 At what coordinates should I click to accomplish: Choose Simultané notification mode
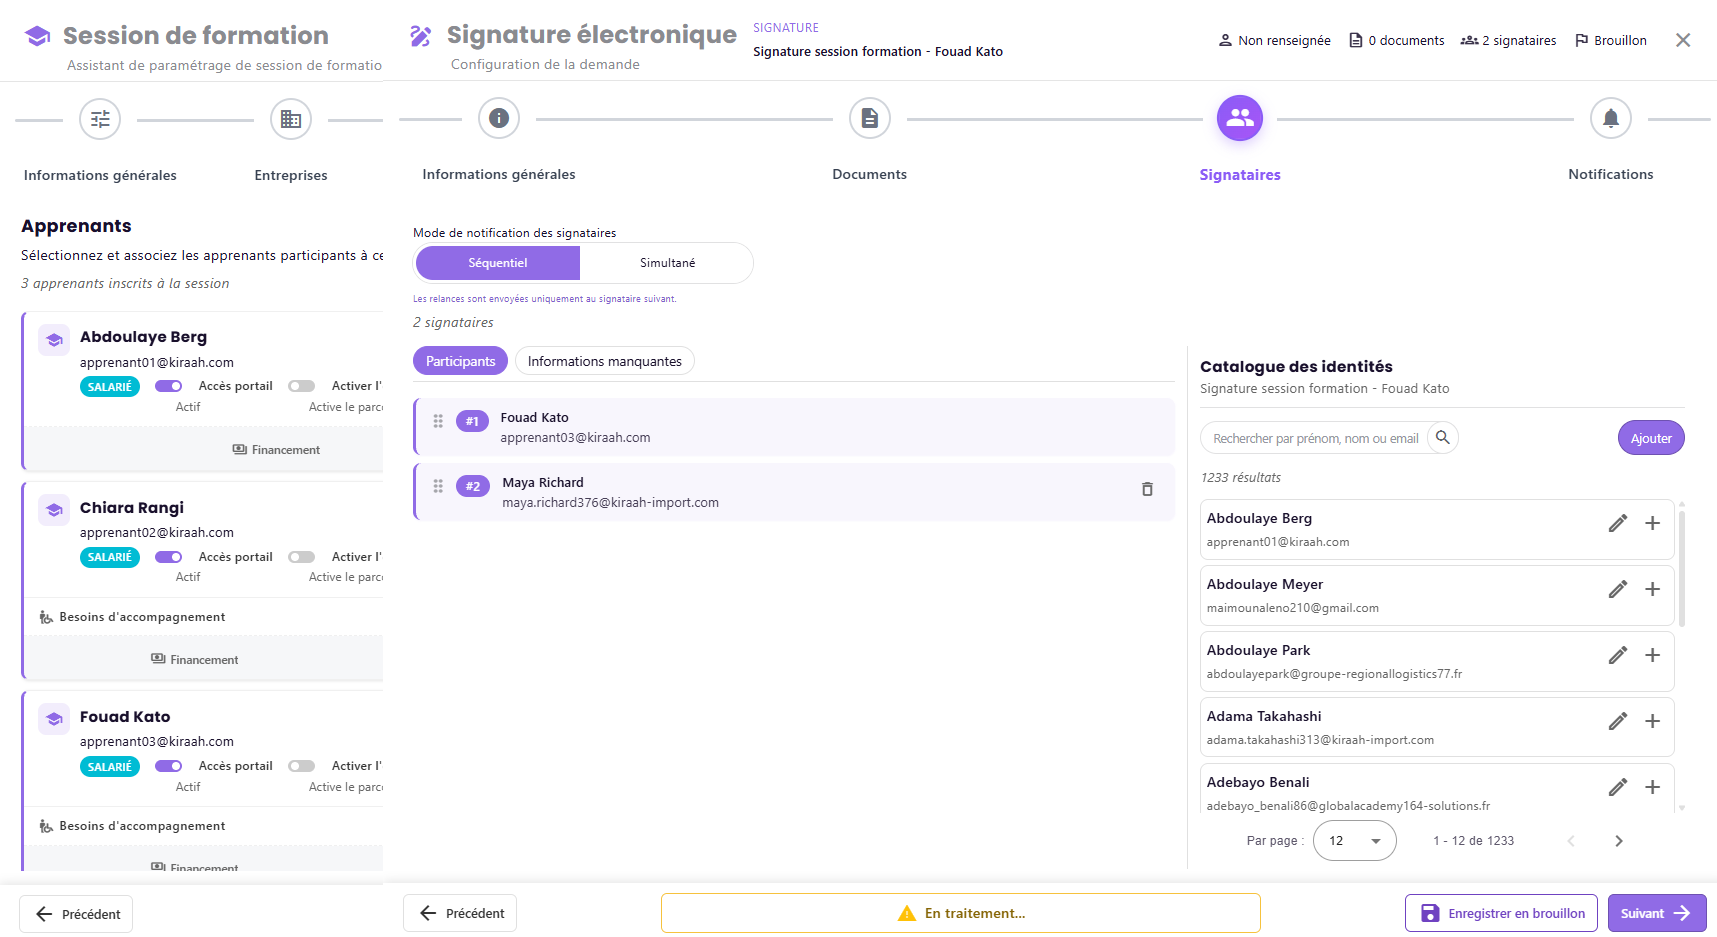point(667,263)
